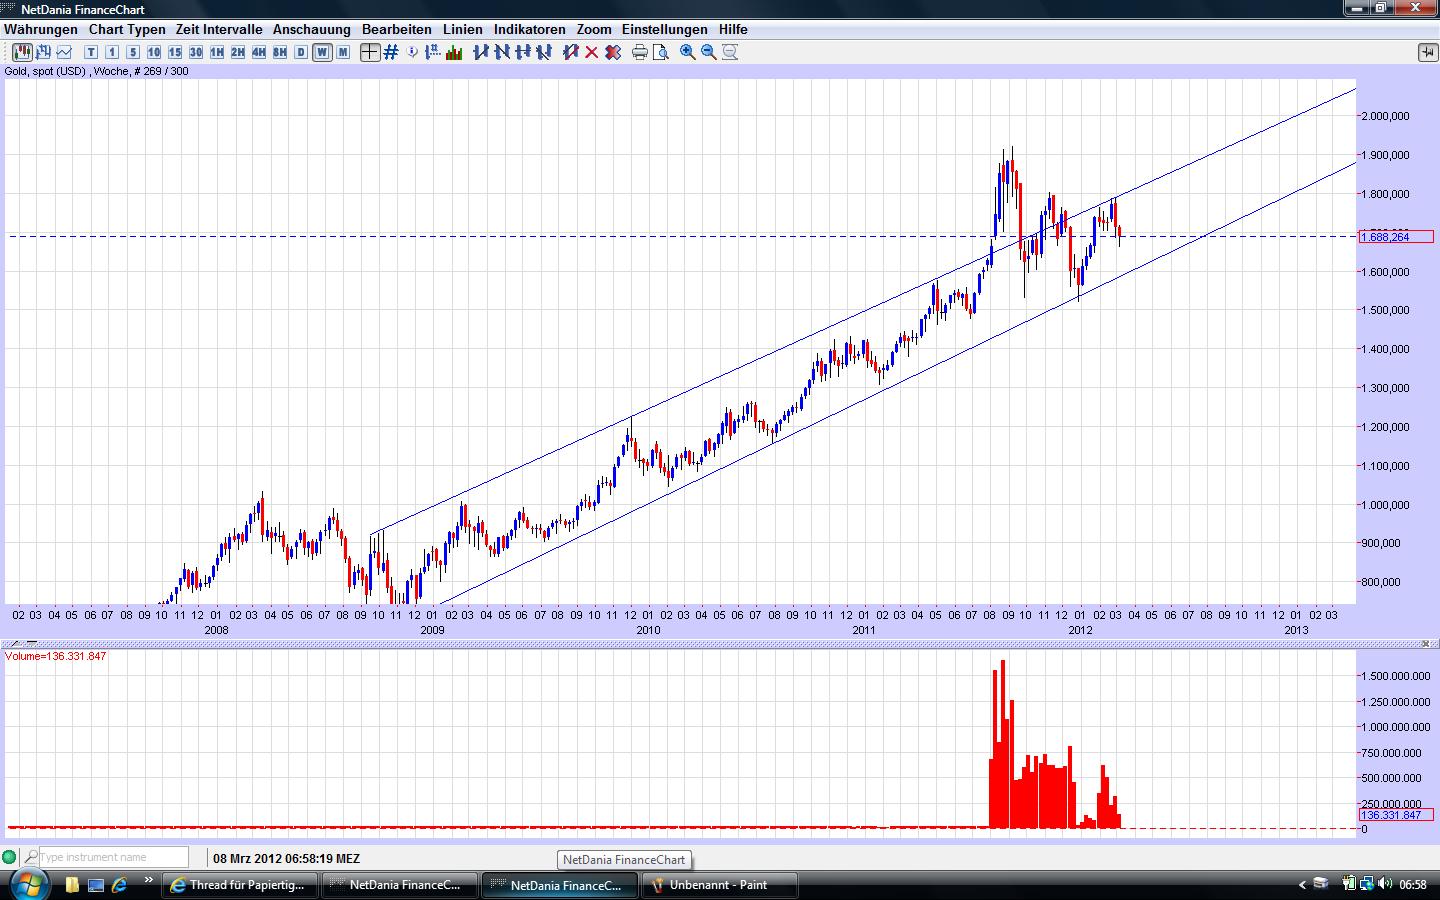Zoom in with the plus magnifier

click(688, 52)
